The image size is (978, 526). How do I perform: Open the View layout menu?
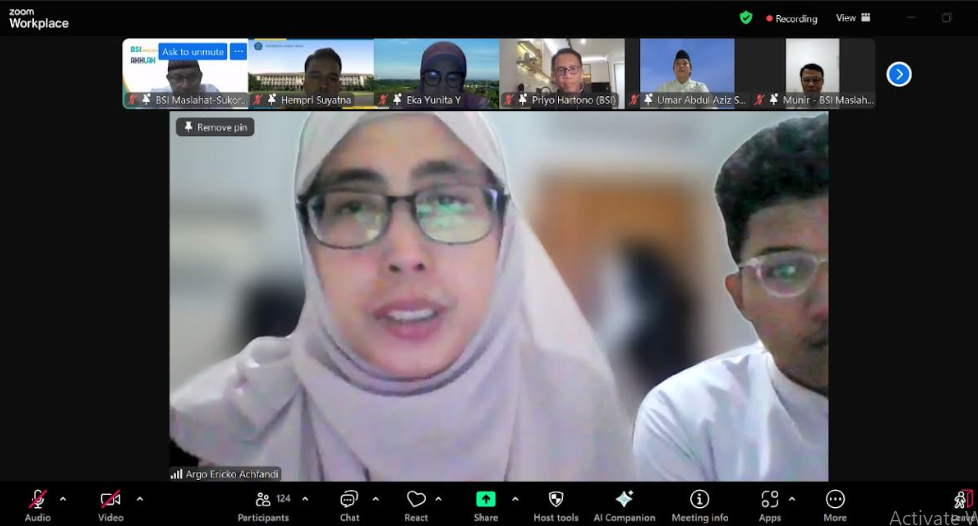853,18
